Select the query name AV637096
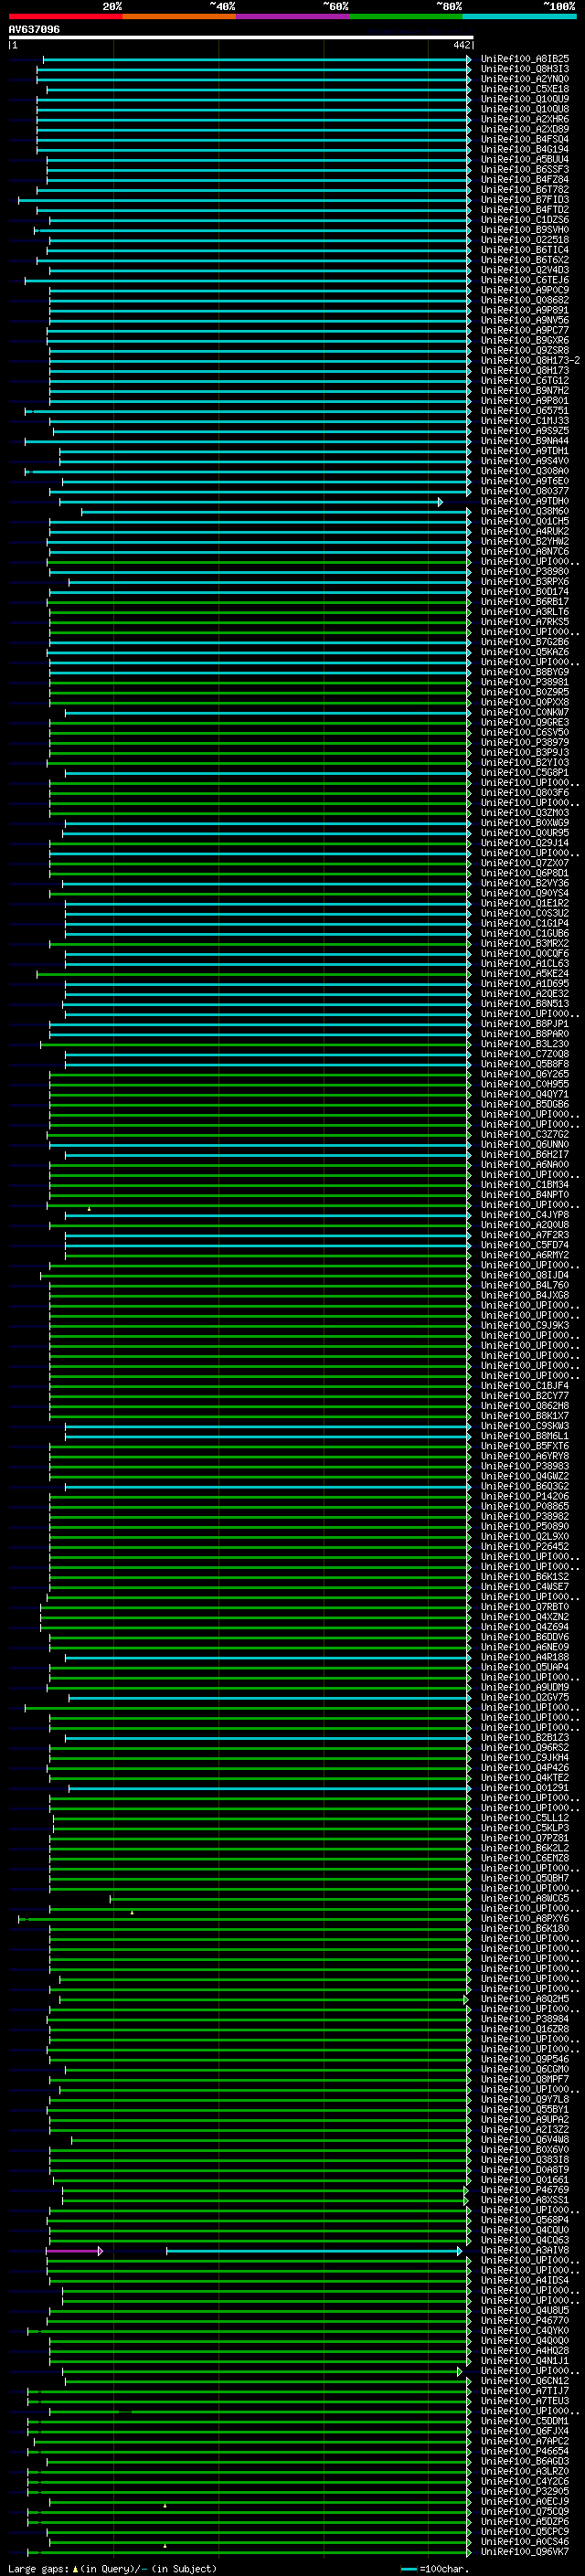 [34, 29]
